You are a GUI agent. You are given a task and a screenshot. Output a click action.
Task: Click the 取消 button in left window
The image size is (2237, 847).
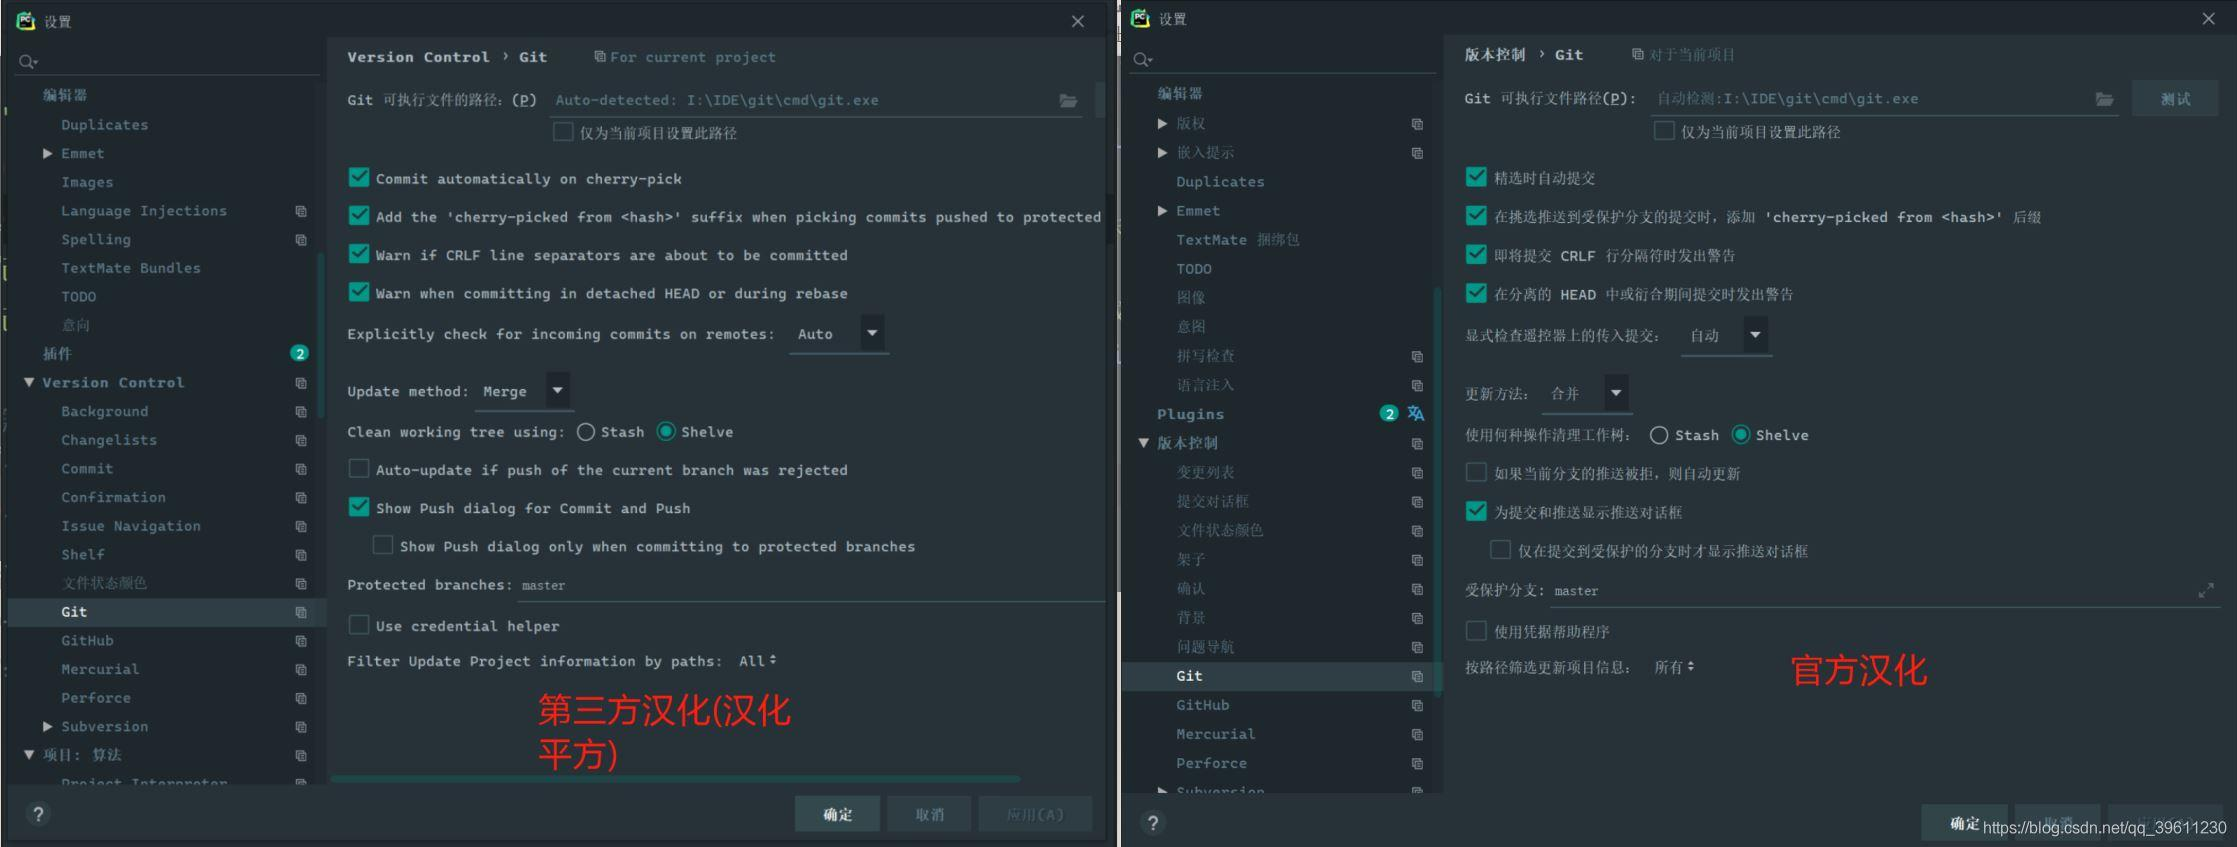pyautogui.click(x=929, y=814)
